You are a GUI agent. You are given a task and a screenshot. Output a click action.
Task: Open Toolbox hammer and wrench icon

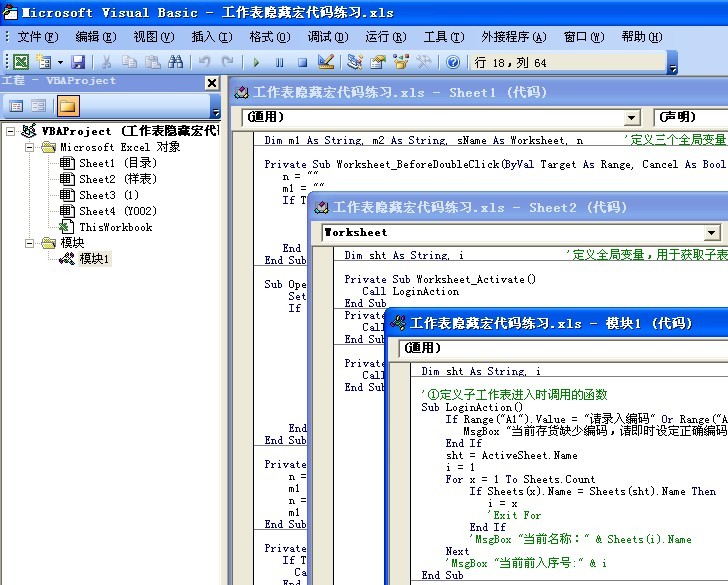point(423,62)
